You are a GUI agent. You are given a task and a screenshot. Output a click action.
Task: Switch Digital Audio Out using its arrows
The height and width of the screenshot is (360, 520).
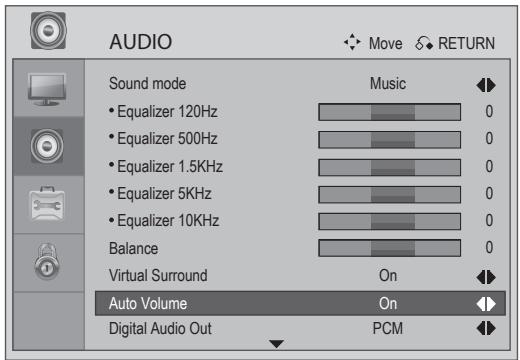coord(486,328)
